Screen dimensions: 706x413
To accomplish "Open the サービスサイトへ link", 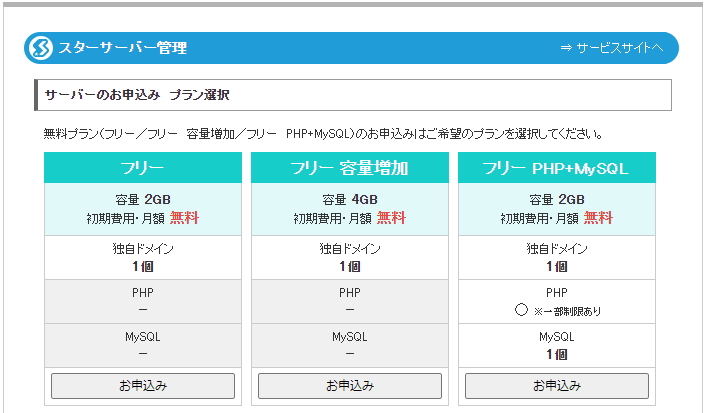I will (x=612, y=48).
